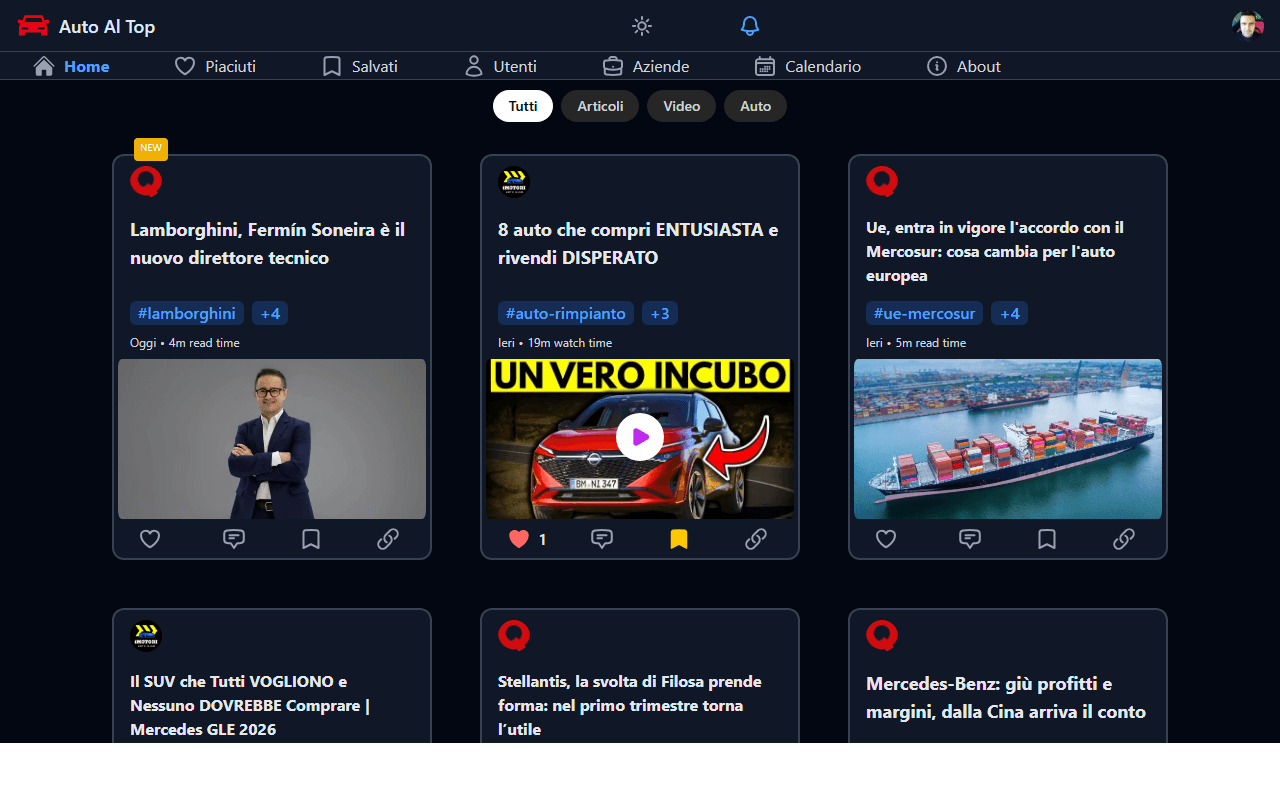Open 8 auto che compri ENTUSIASTA title
Screen dimensions: 1280x800
638,244
